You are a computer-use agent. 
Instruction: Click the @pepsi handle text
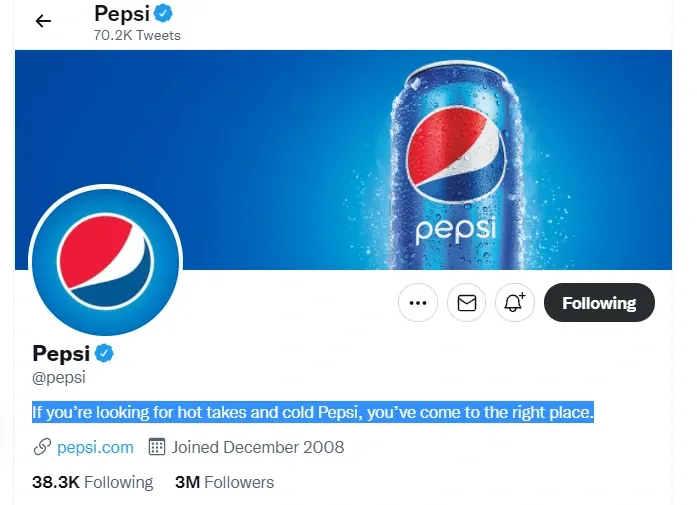coord(59,378)
